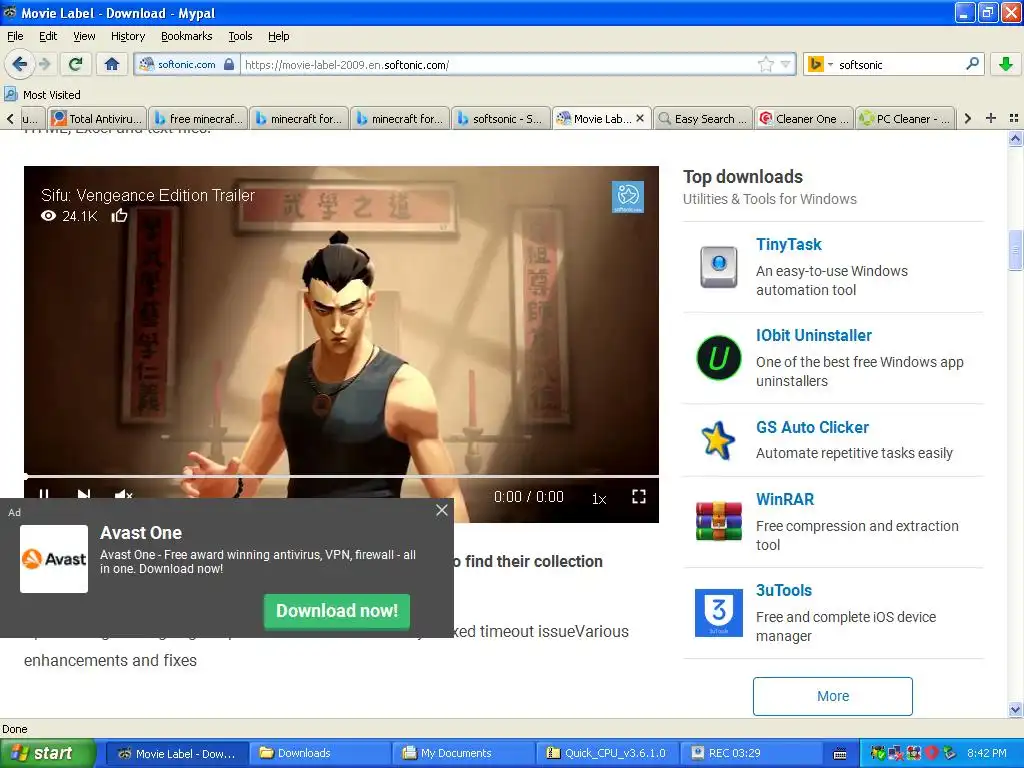
Task: Open the Help menu
Action: (279, 36)
